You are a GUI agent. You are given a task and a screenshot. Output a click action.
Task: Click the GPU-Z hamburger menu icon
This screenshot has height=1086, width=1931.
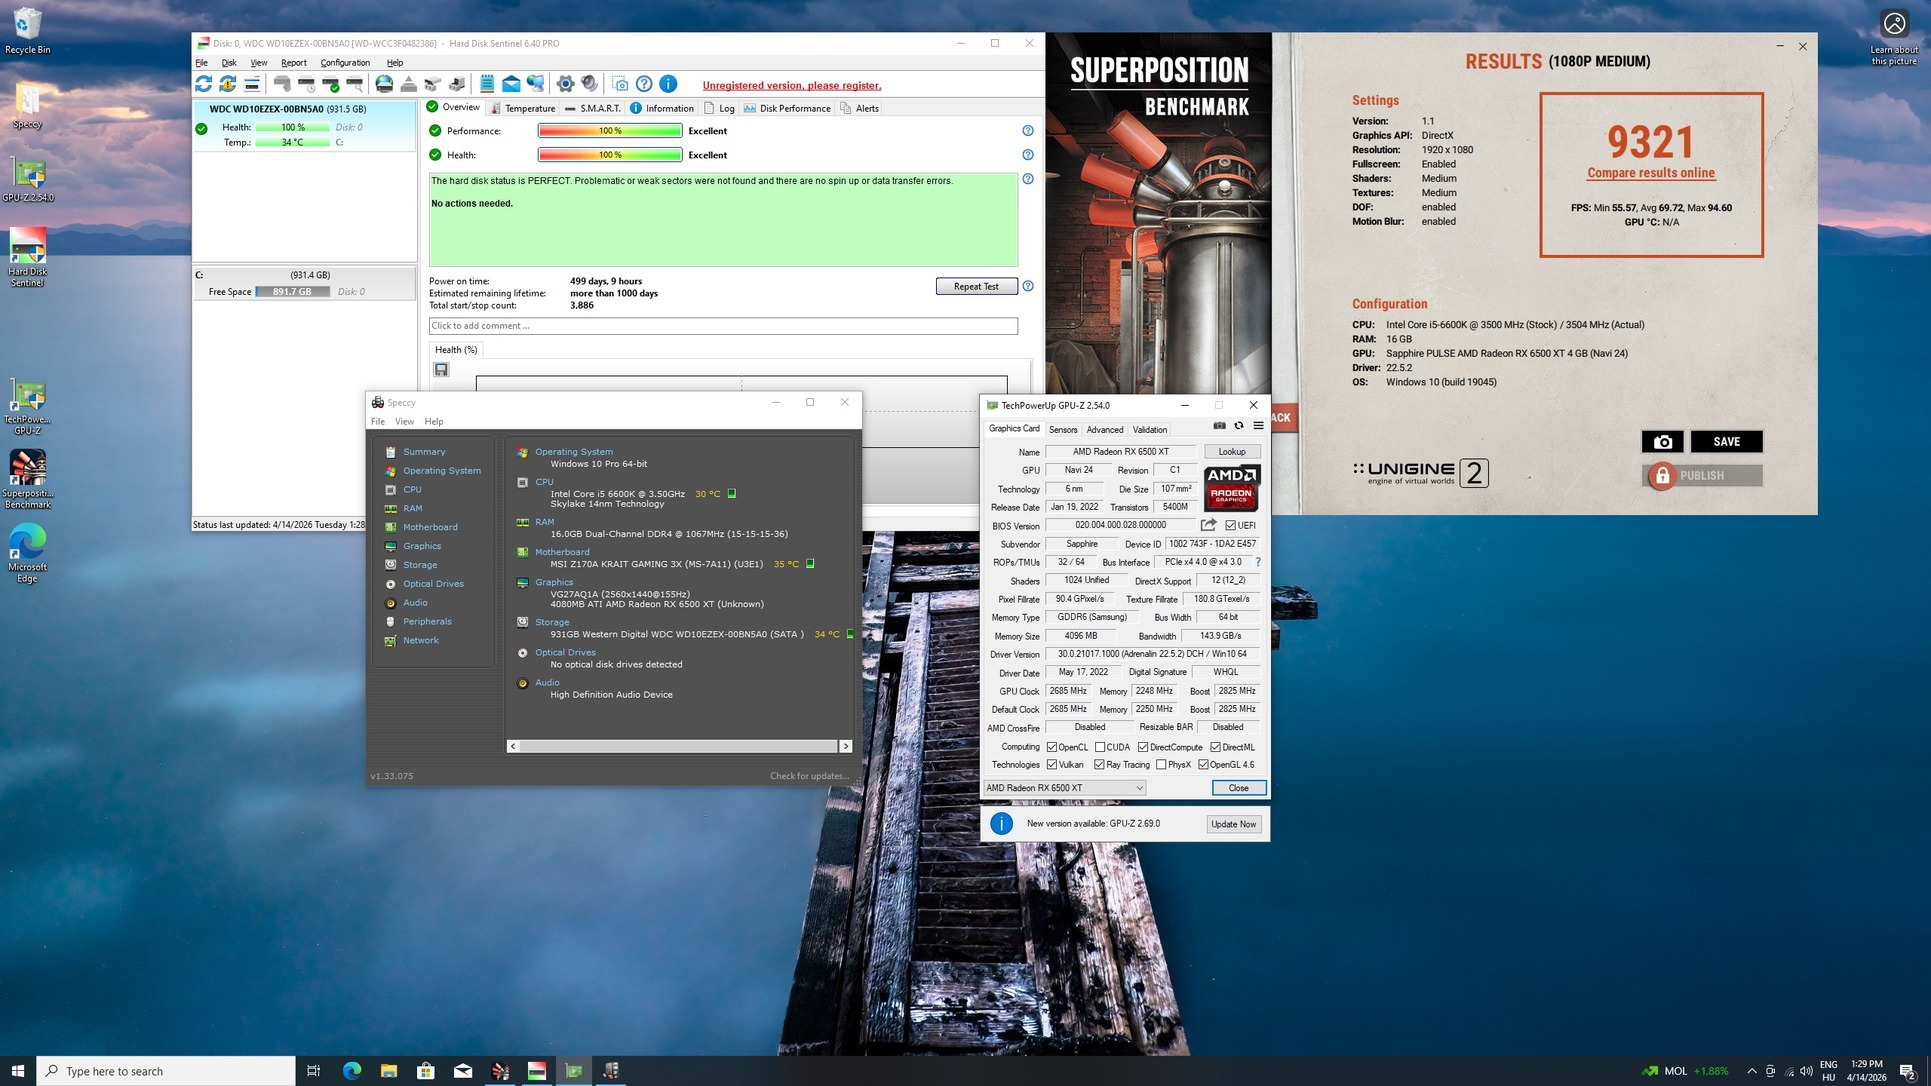point(1258,426)
